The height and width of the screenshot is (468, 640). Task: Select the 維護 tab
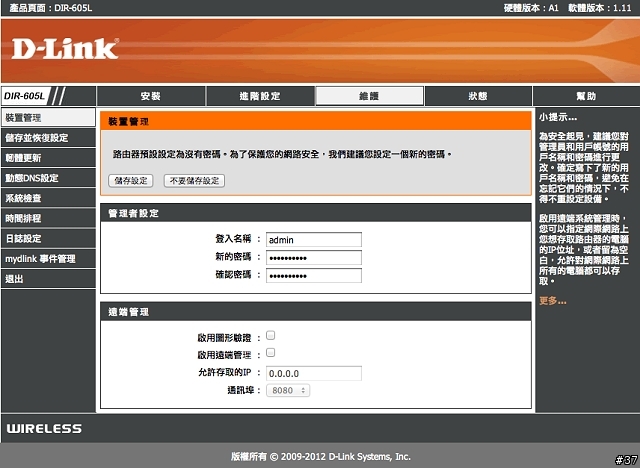tap(369, 96)
